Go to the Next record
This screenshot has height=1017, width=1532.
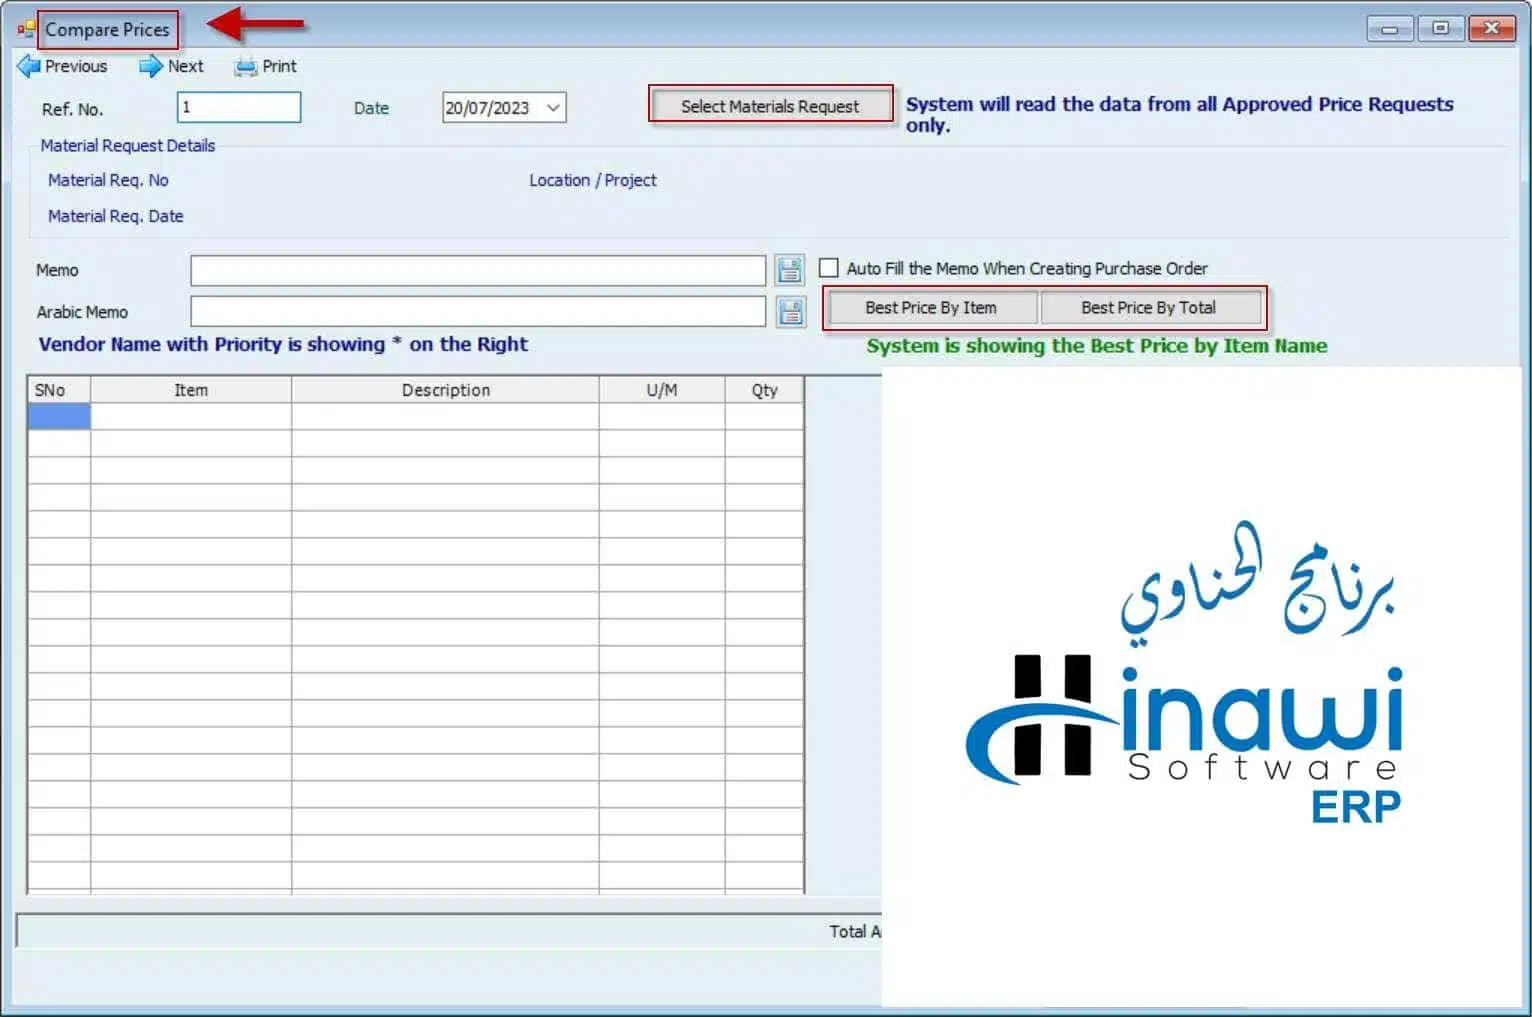(171, 66)
